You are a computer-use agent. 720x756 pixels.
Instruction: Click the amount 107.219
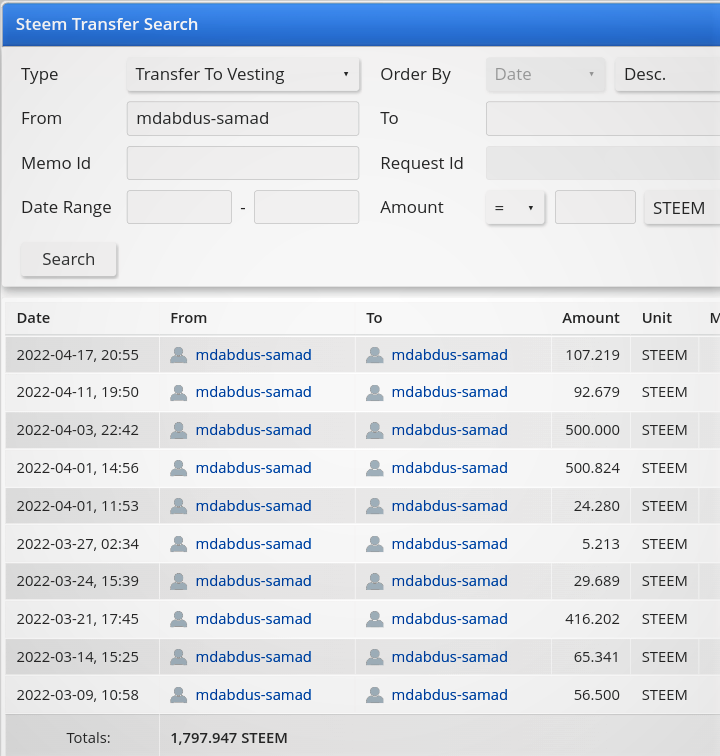pyautogui.click(x=592, y=355)
